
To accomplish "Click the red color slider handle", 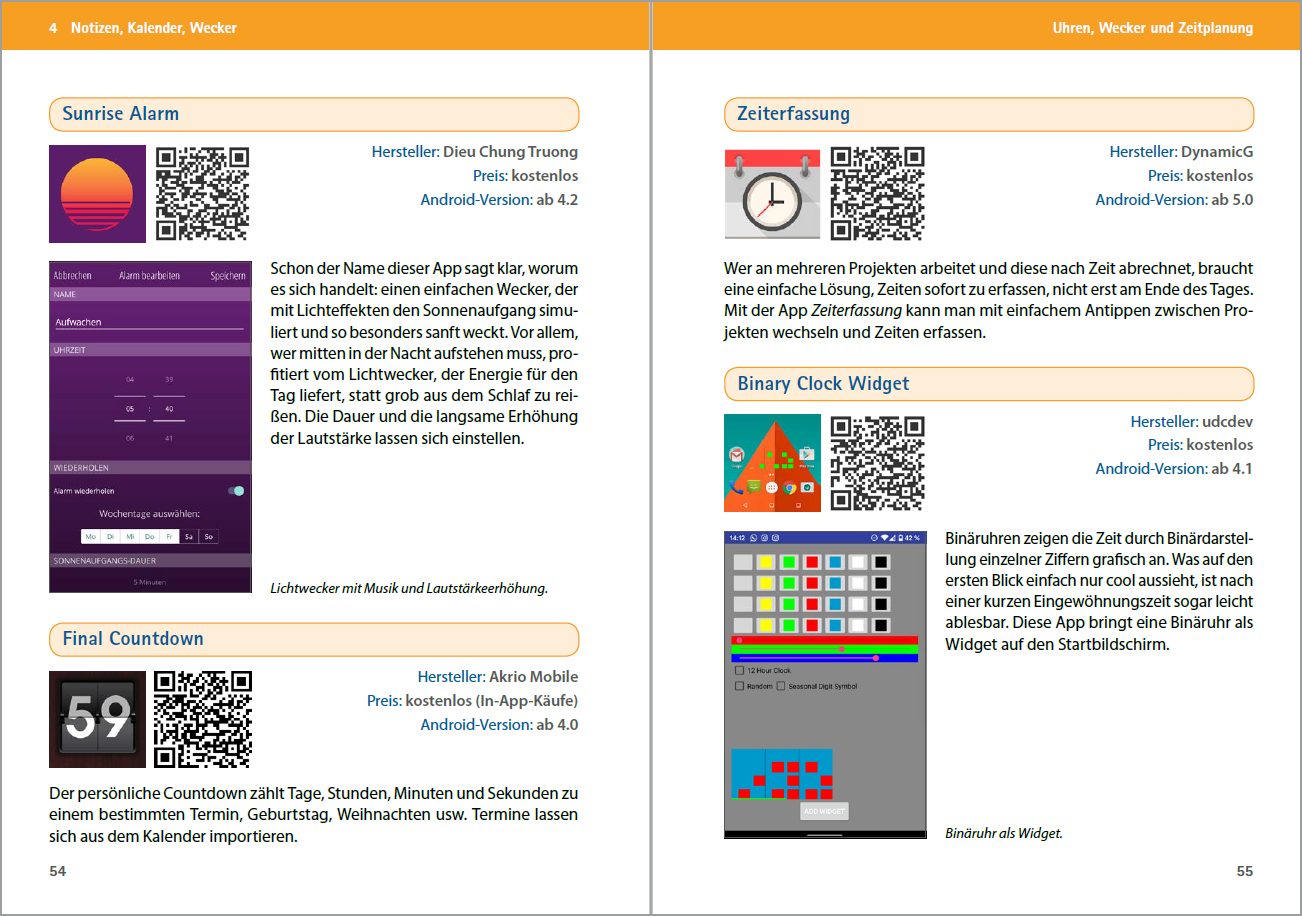I will click(x=739, y=640).
